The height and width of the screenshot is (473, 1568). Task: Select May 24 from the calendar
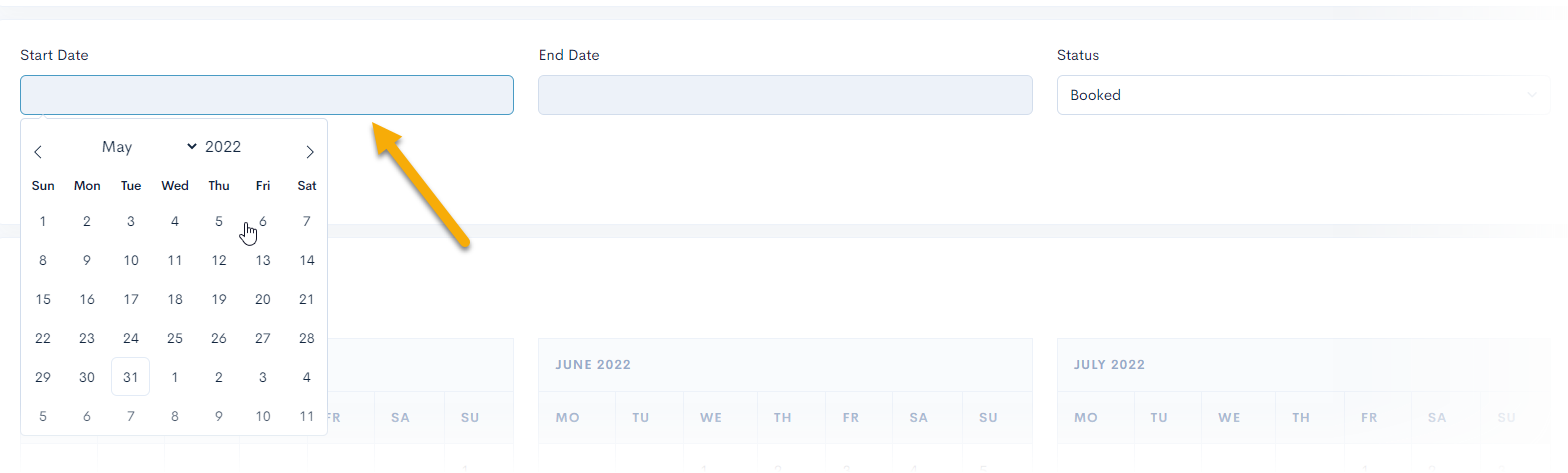coord(131,338)
